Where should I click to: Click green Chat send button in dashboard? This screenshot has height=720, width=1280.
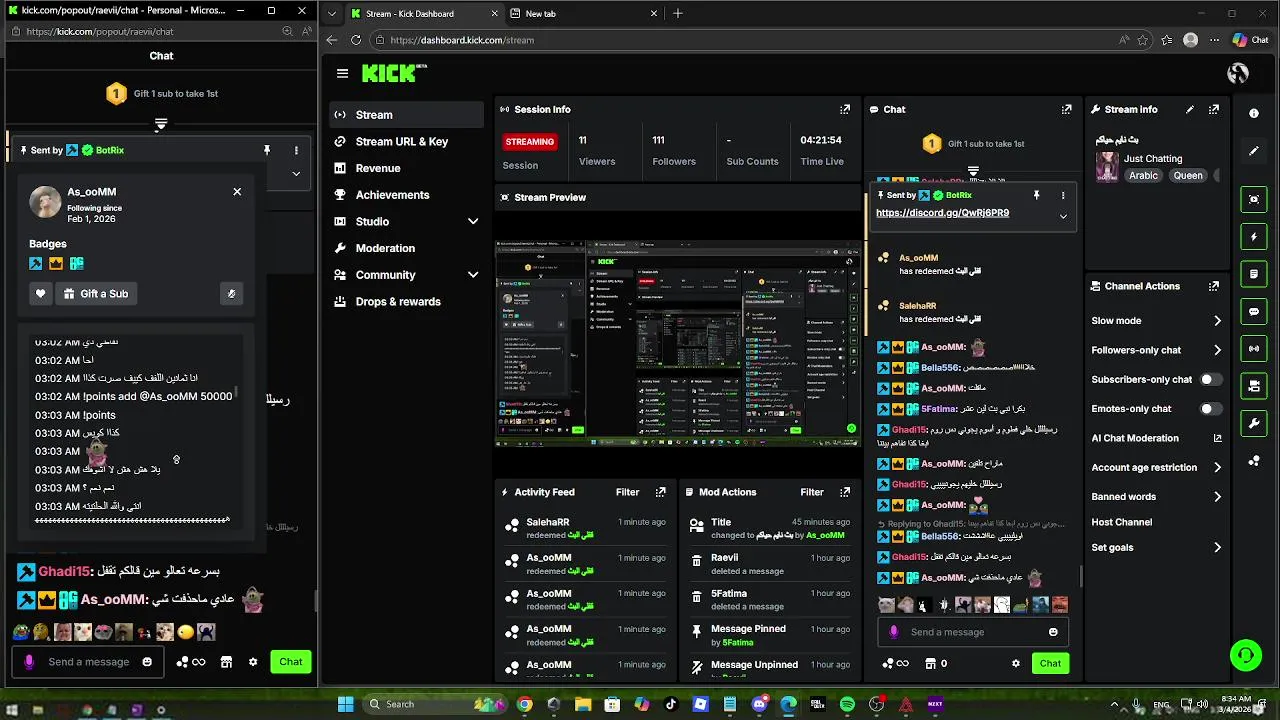pyautogui.click(x=1050, y=663)
